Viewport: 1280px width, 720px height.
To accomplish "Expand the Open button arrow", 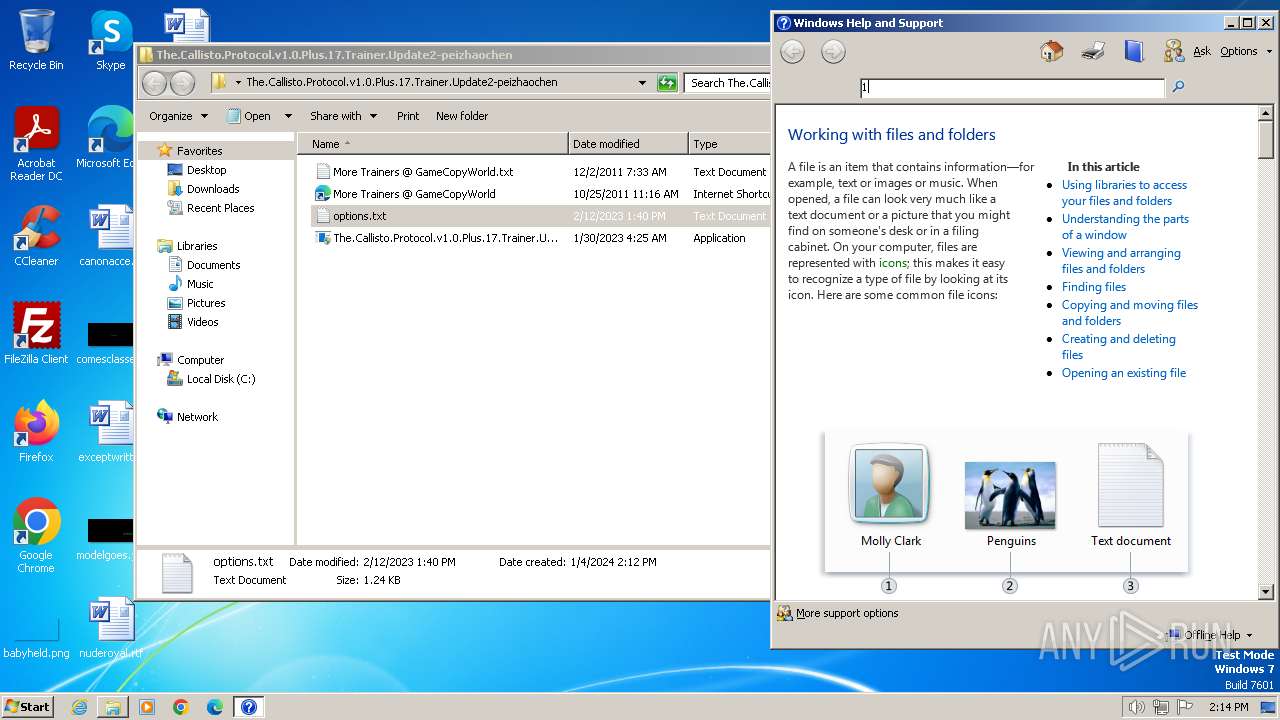I will click(x=288, y=116).
